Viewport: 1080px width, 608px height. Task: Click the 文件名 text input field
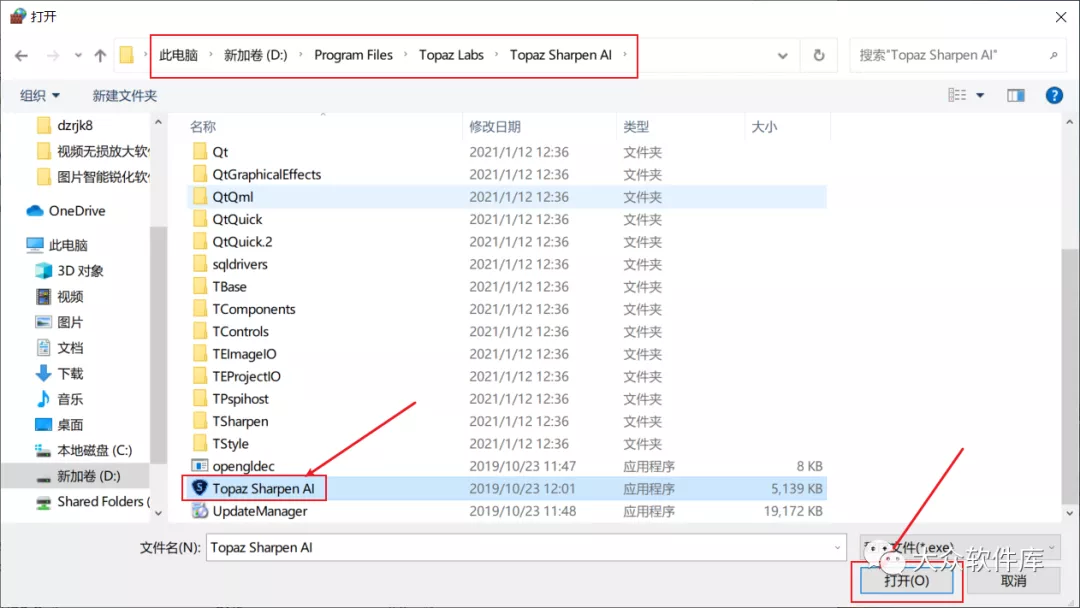(520, 548)
